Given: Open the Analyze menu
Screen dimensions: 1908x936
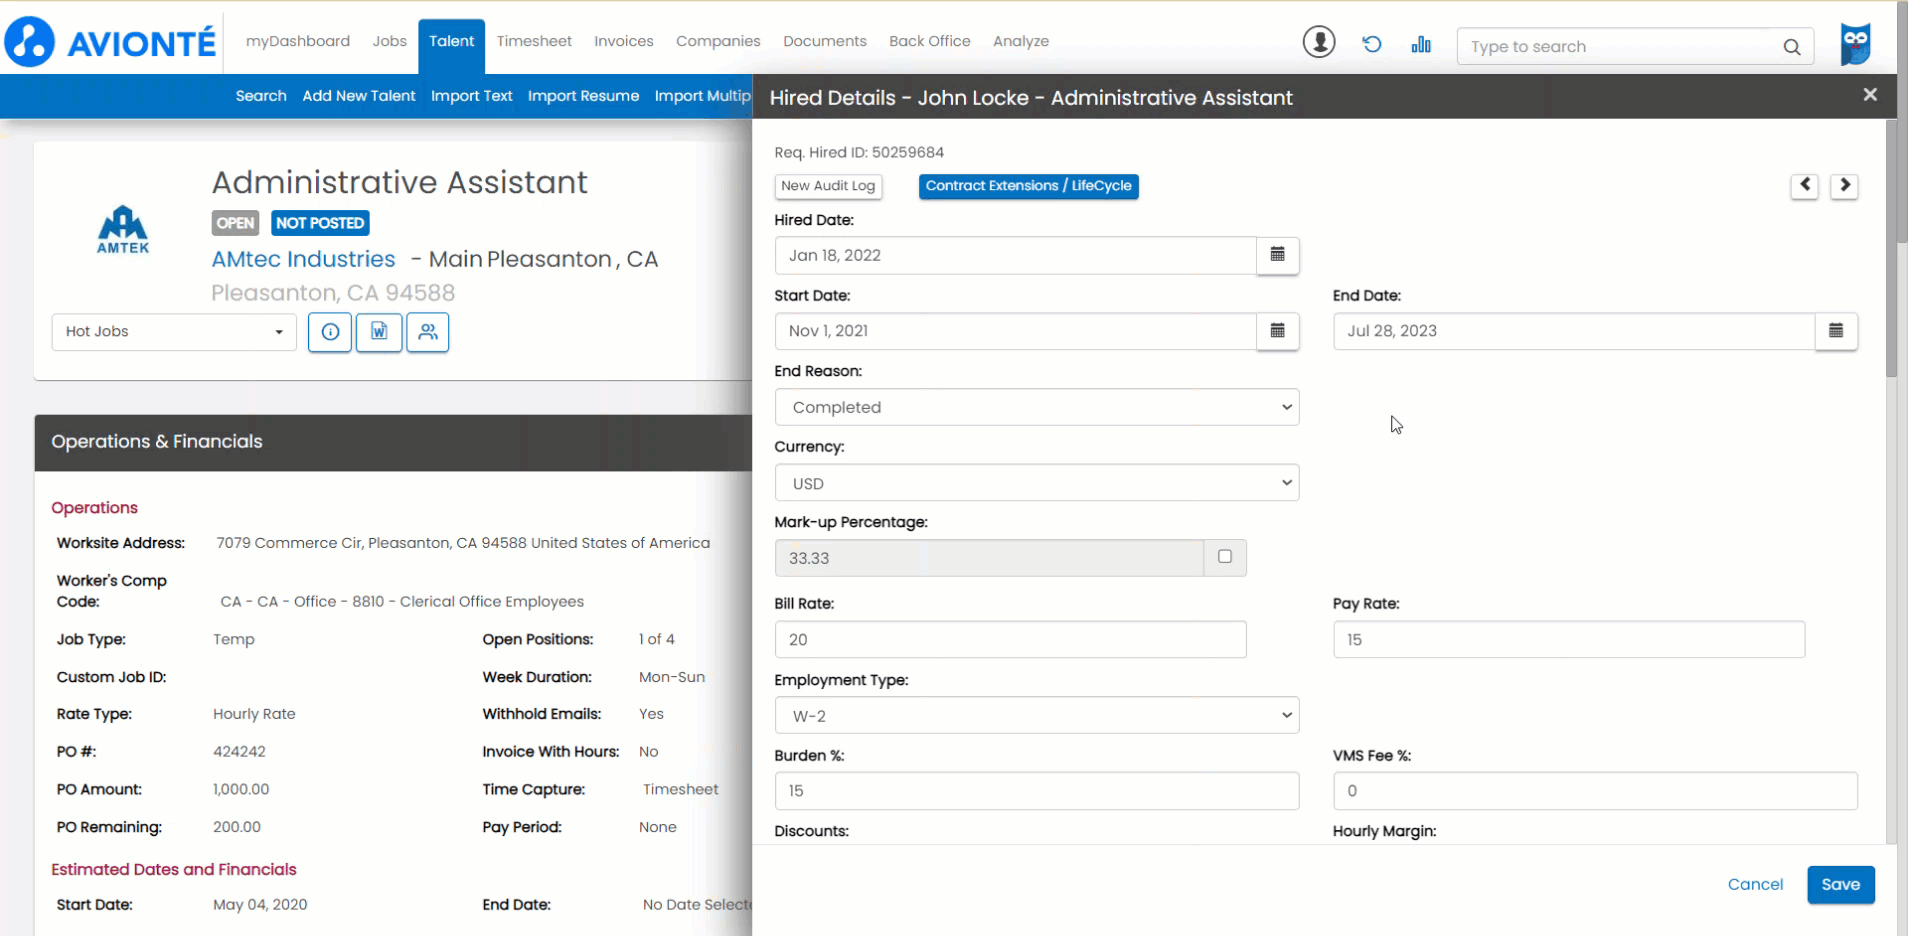Looking at the screenshot, I should [1021, 41].
